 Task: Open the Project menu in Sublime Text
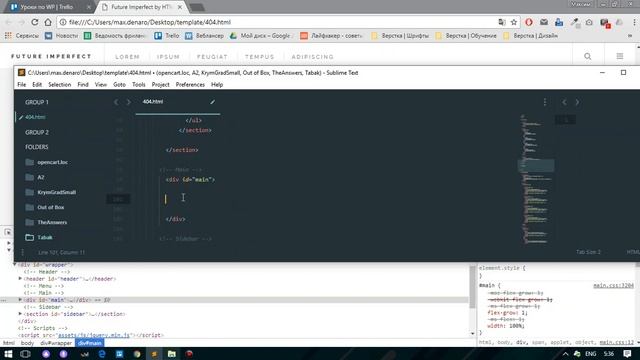160,84
